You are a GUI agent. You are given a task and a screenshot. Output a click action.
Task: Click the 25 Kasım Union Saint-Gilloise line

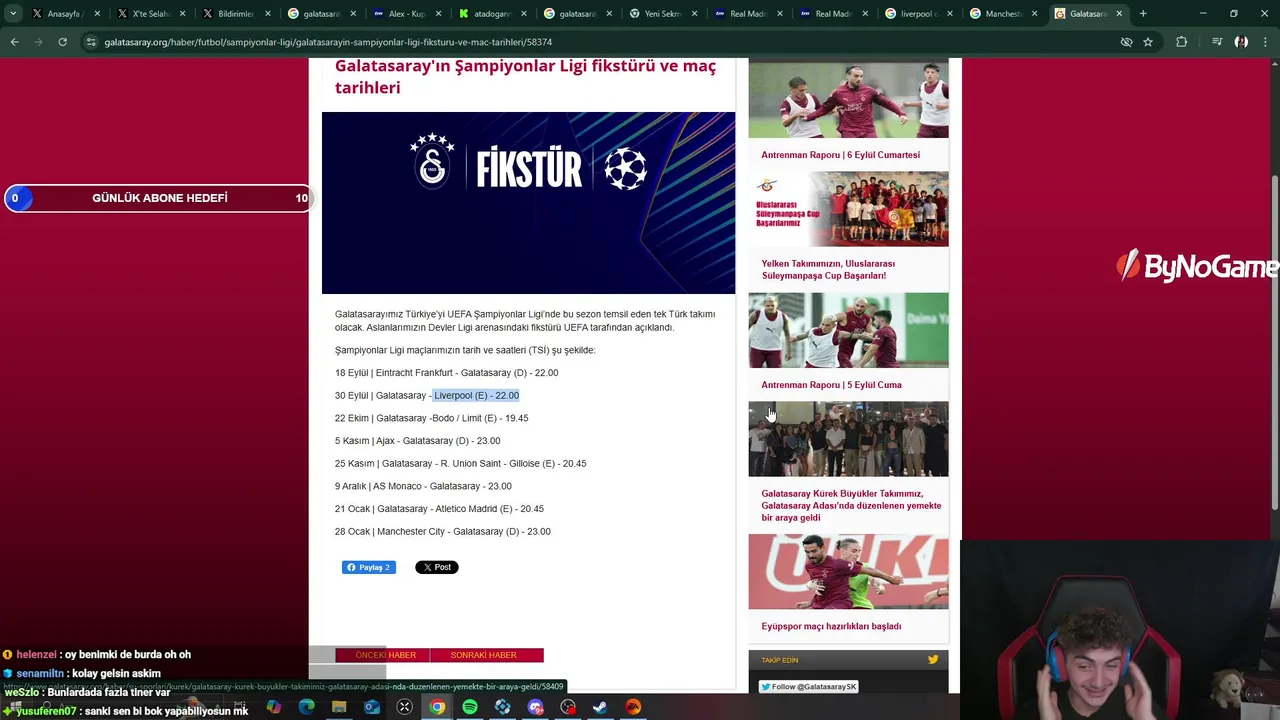(x=460, y=464)
